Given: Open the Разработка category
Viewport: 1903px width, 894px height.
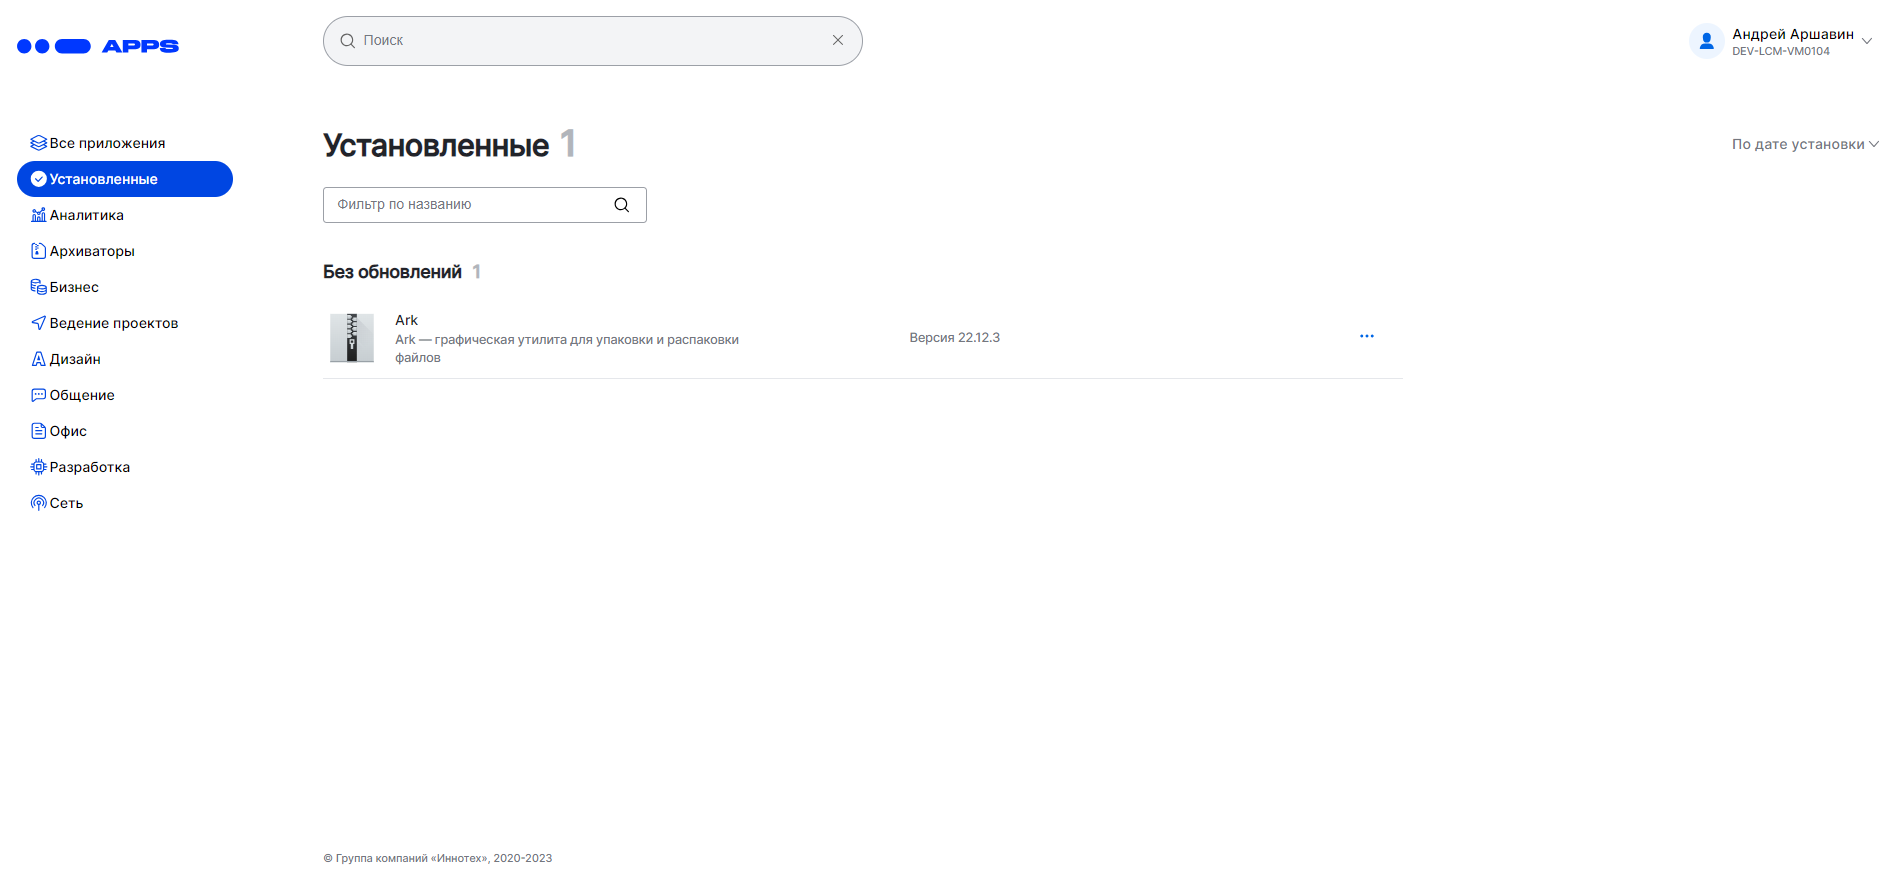Looking at the screenshot, I should 90,467.
